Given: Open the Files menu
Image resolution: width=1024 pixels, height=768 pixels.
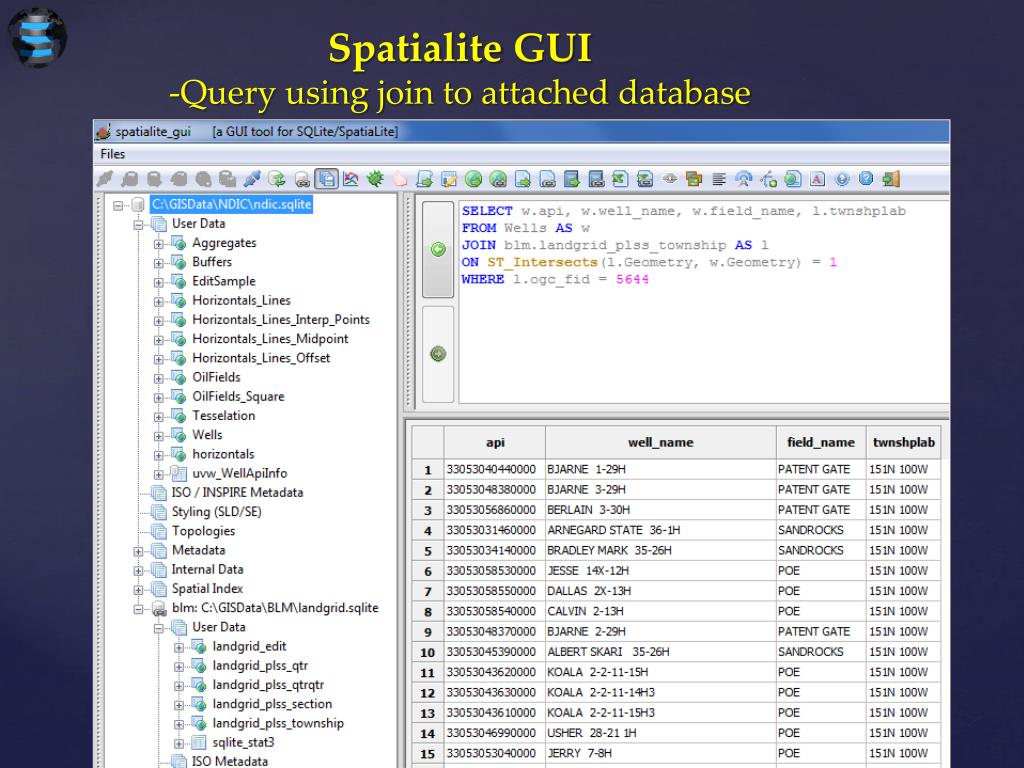Looking at the screenshot, I should 112,154.
